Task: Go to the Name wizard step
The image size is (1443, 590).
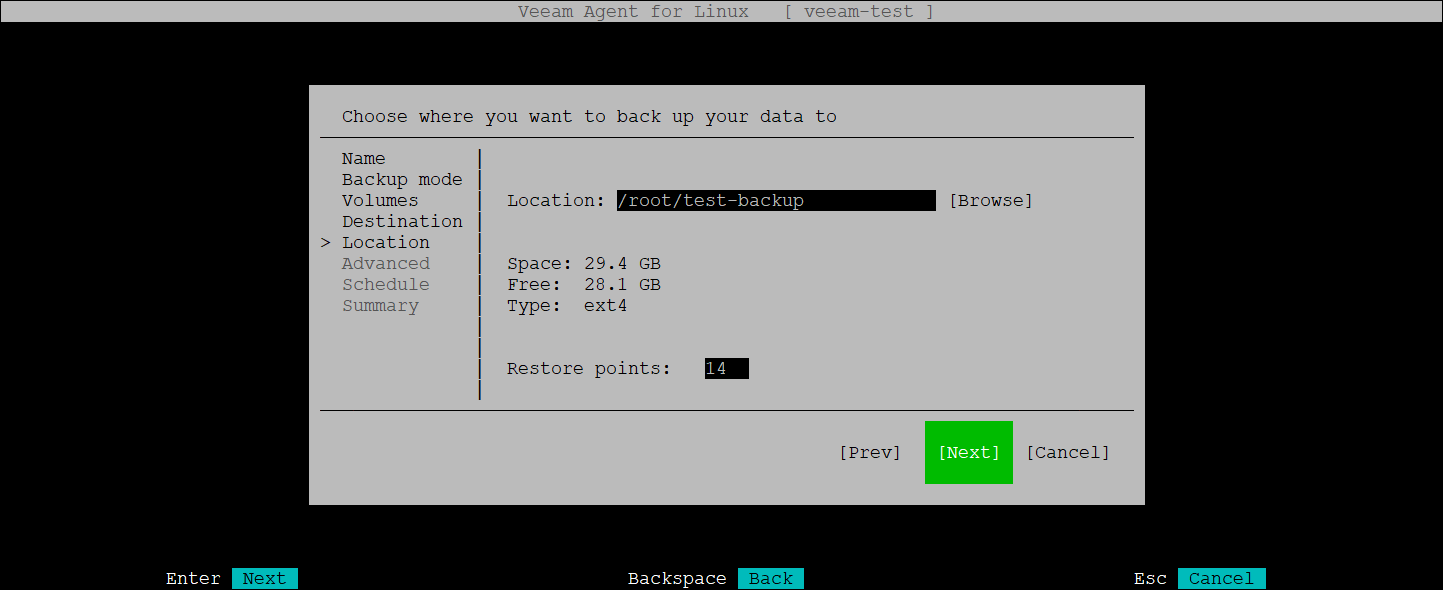Action: [363, 158]
